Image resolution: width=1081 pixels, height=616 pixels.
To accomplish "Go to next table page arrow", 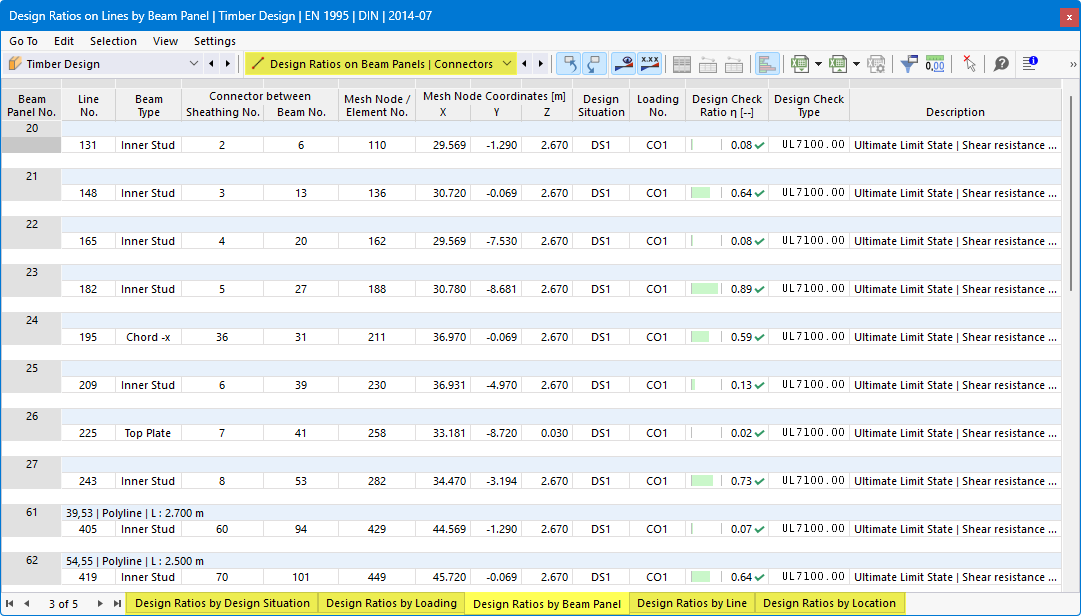I will click(100, 604).
